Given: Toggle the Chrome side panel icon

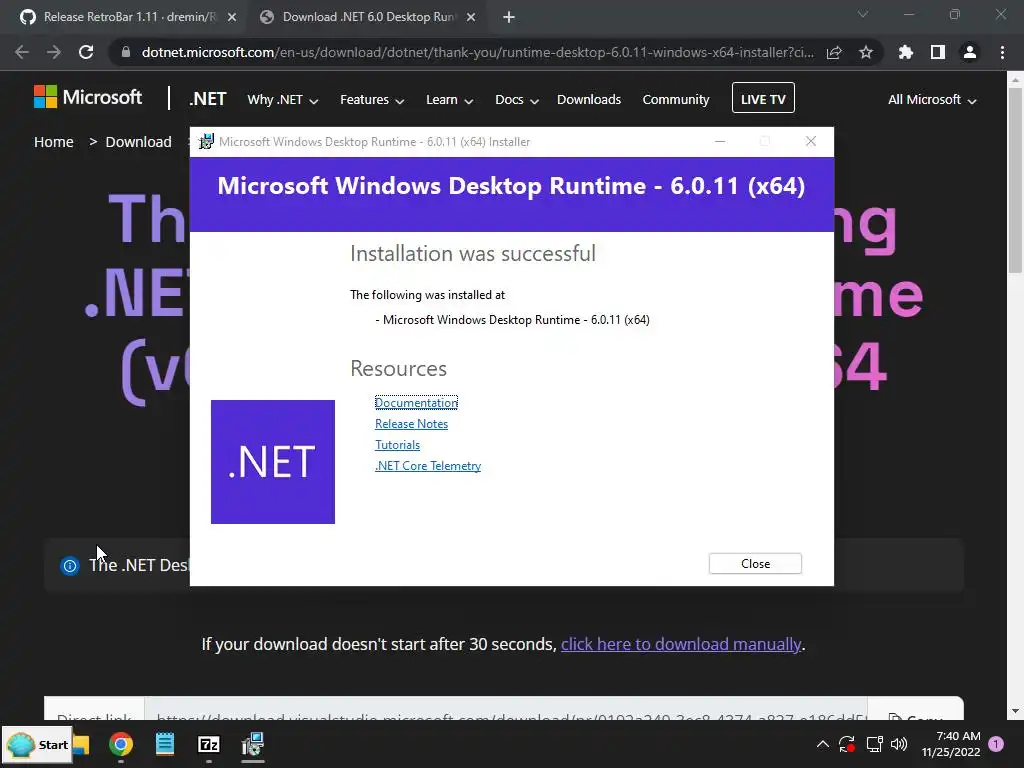Looking at the screenshot, I should coord(938,52).
